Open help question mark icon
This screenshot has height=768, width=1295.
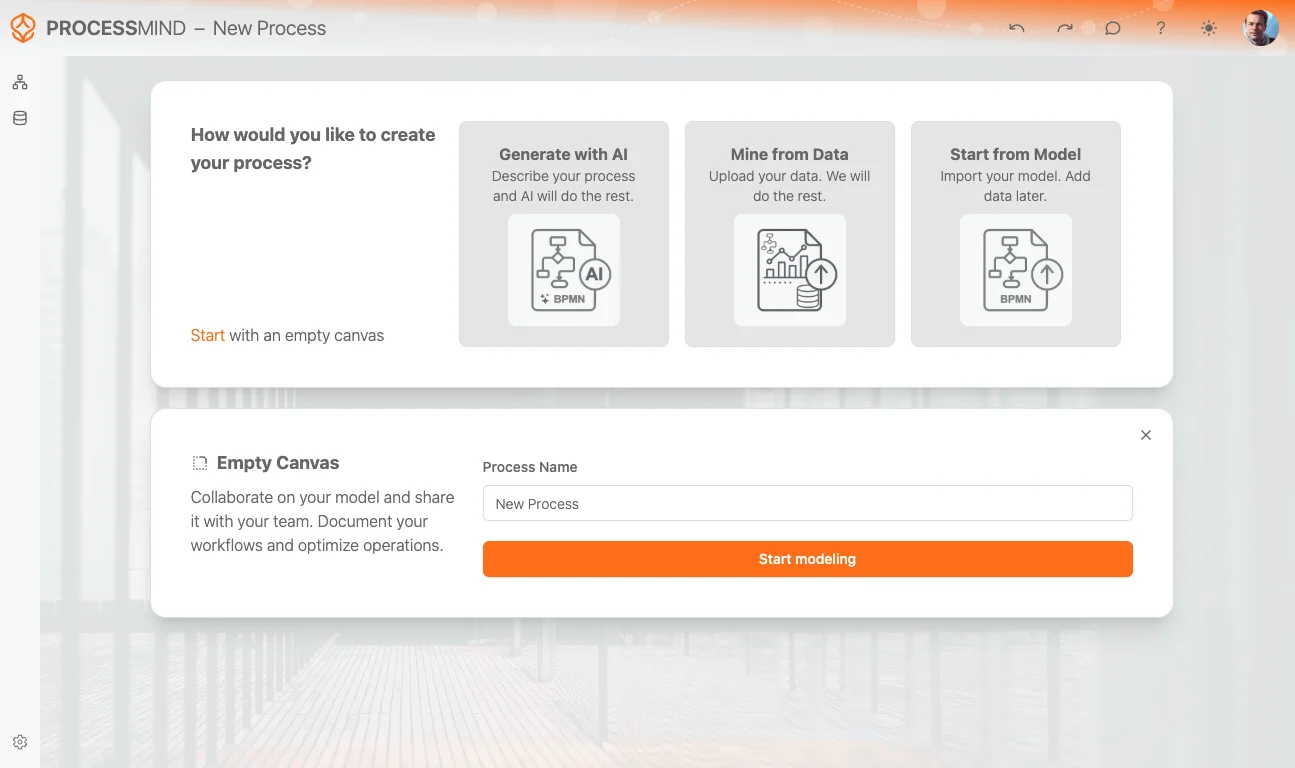[1161, 28]
